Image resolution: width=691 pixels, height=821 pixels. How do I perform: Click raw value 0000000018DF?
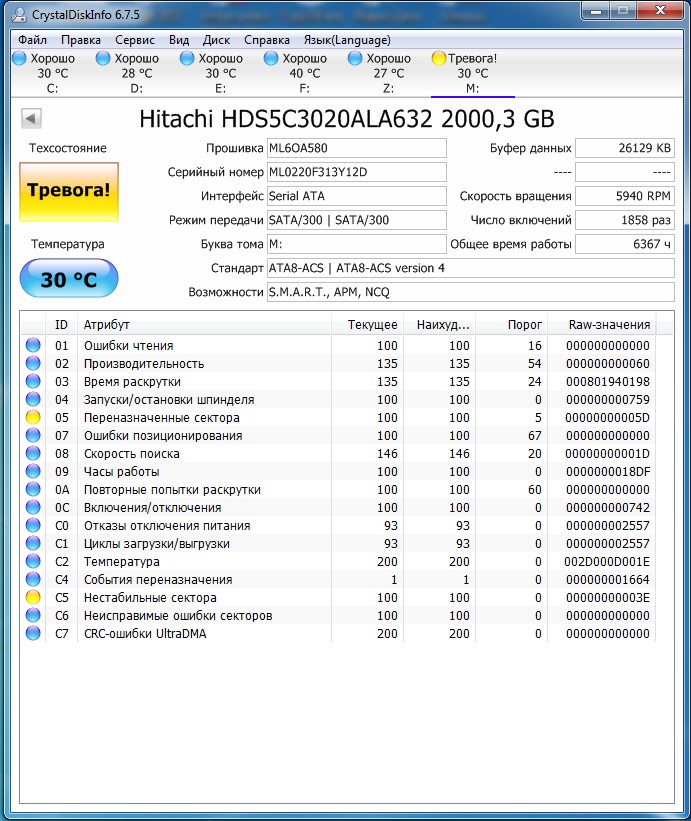click(608, 472)
